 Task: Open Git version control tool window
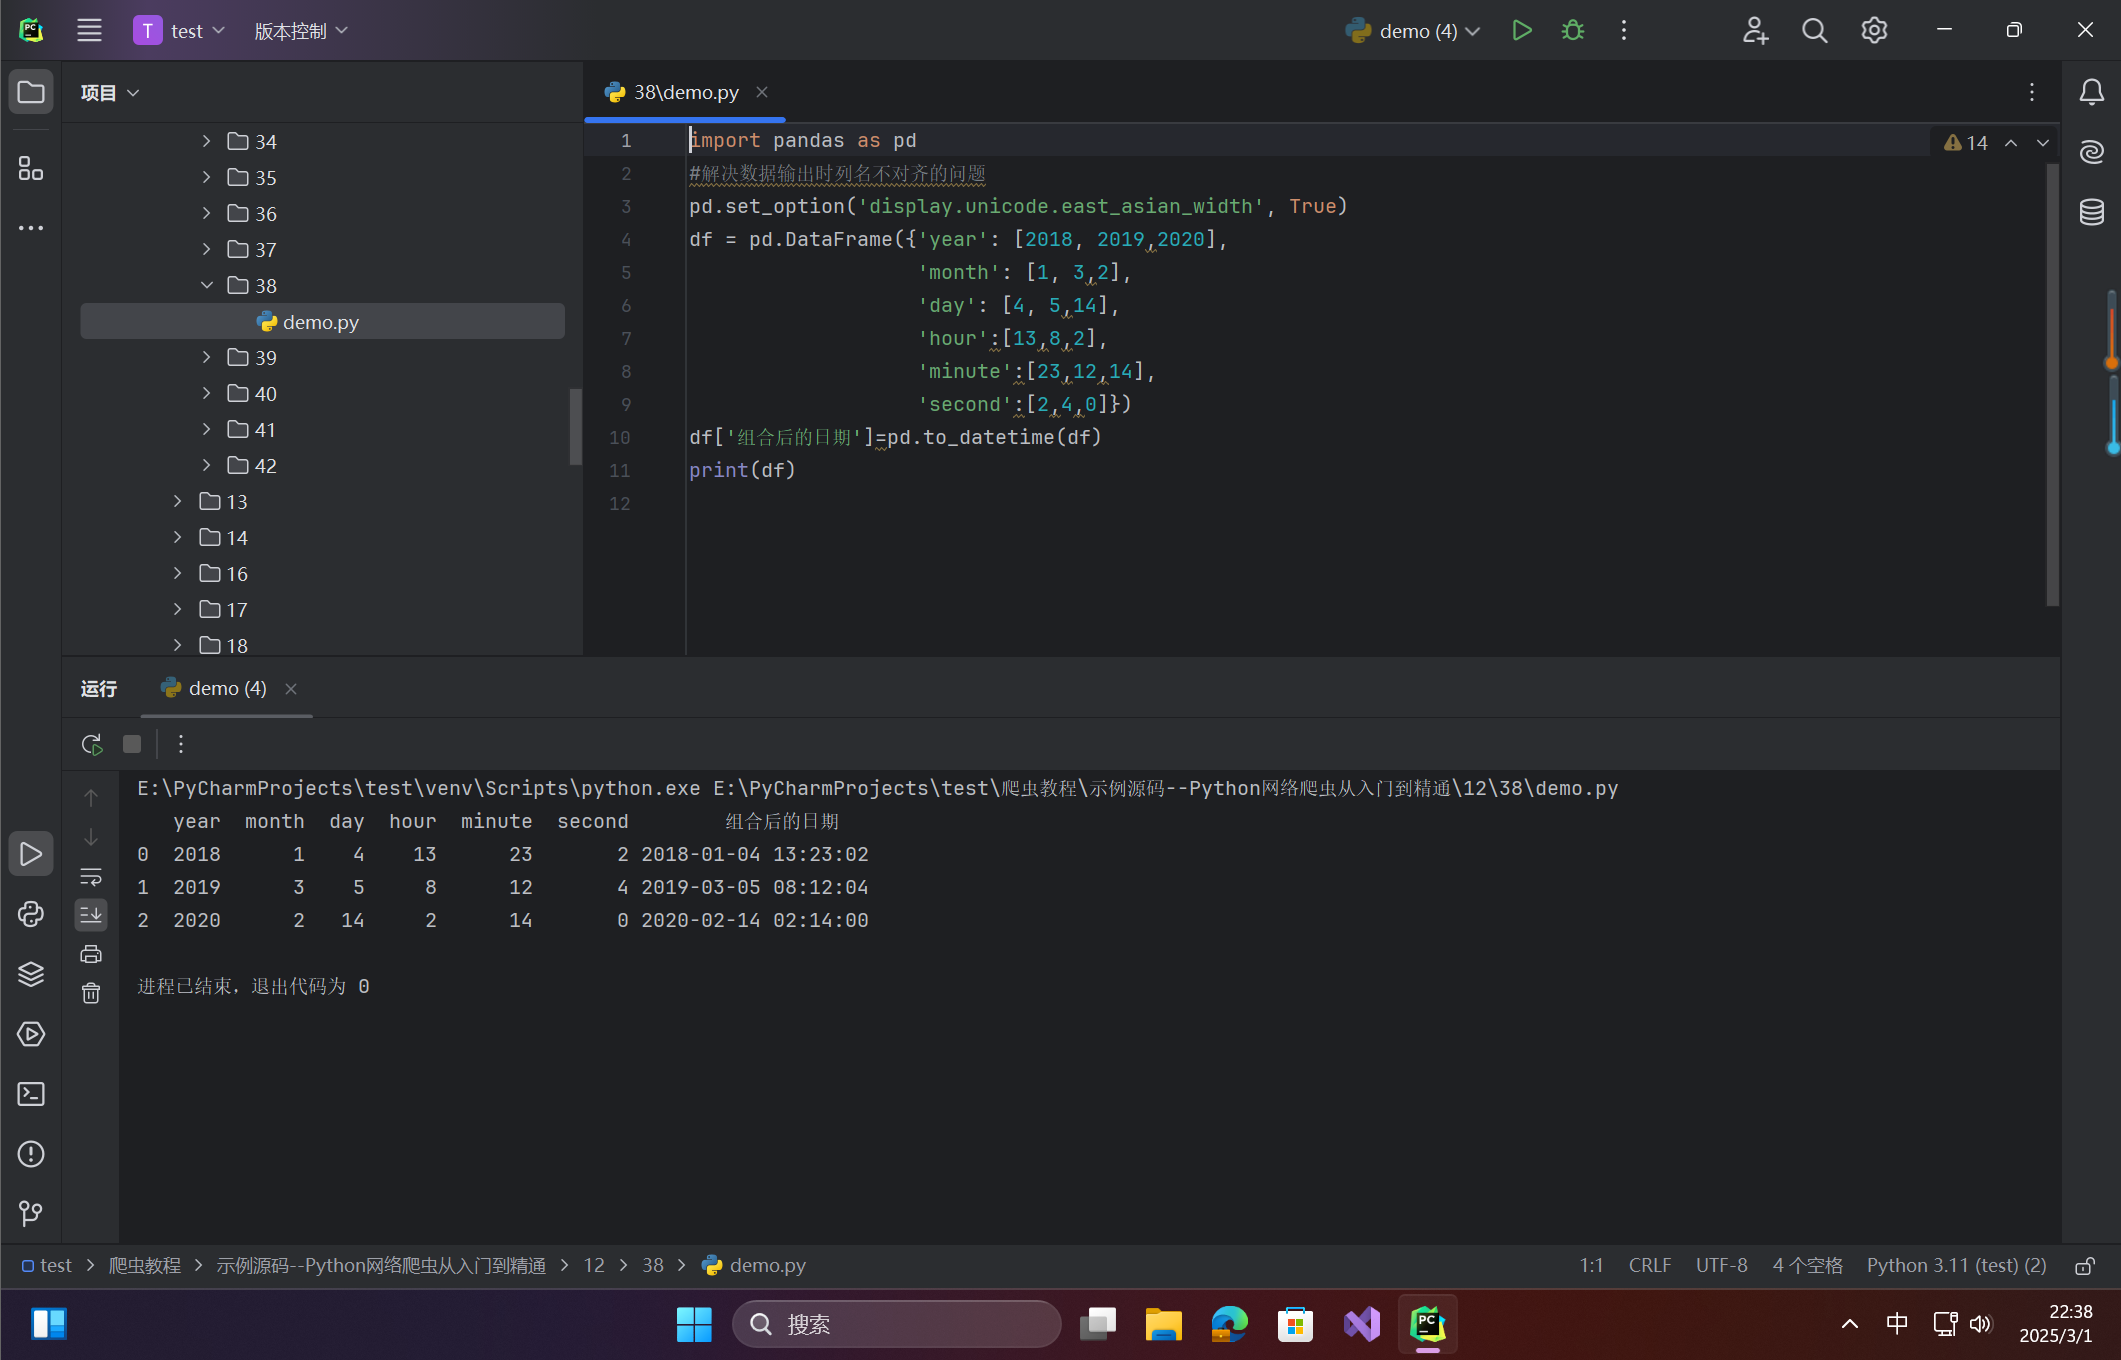(31, 1213)
